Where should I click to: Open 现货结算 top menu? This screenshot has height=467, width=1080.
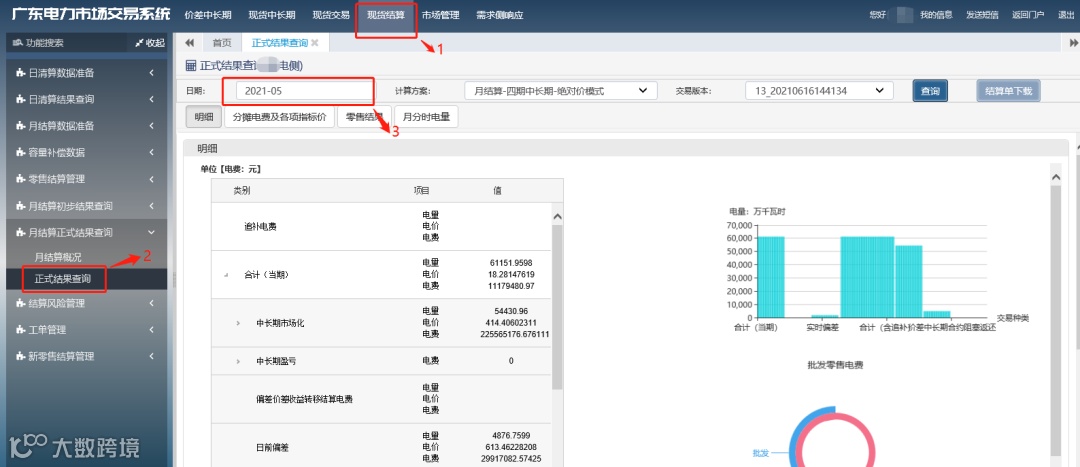pyautogui.click(x=386, y=15)
